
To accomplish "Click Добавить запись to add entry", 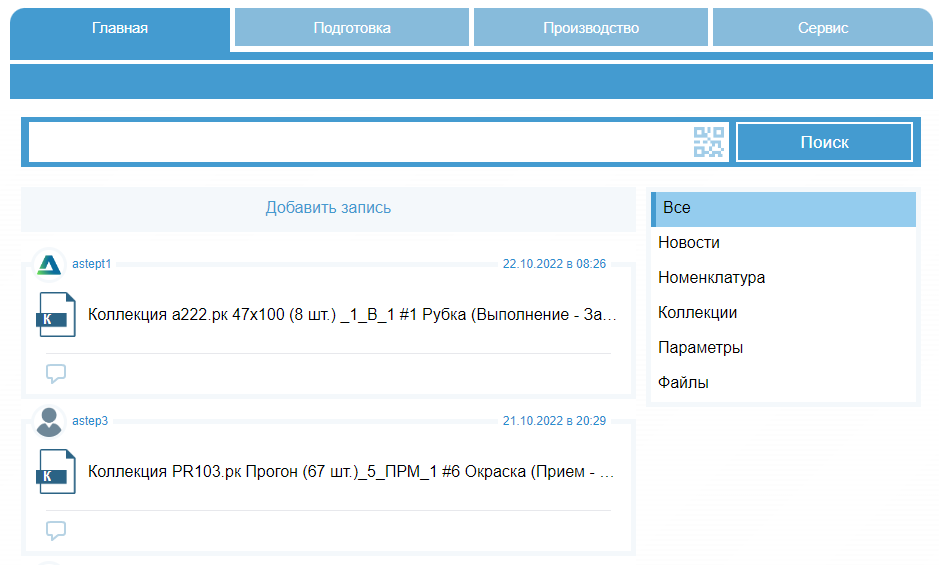I will (328, 208).
